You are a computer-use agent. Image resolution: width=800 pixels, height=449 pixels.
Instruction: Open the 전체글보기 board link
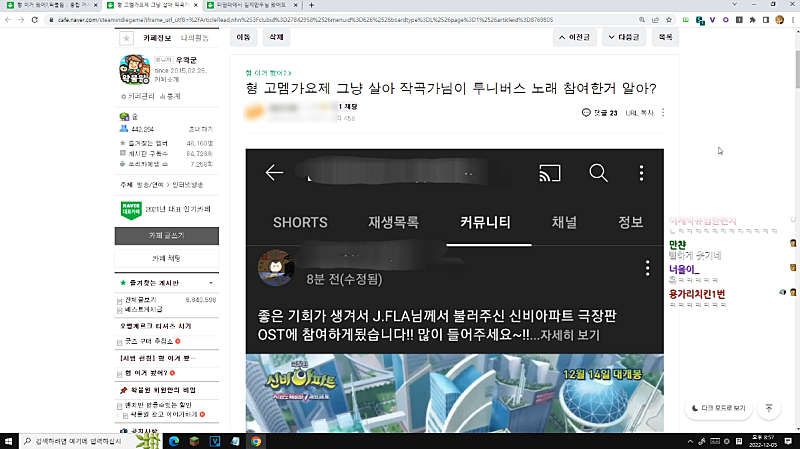[x=139, y=299]
